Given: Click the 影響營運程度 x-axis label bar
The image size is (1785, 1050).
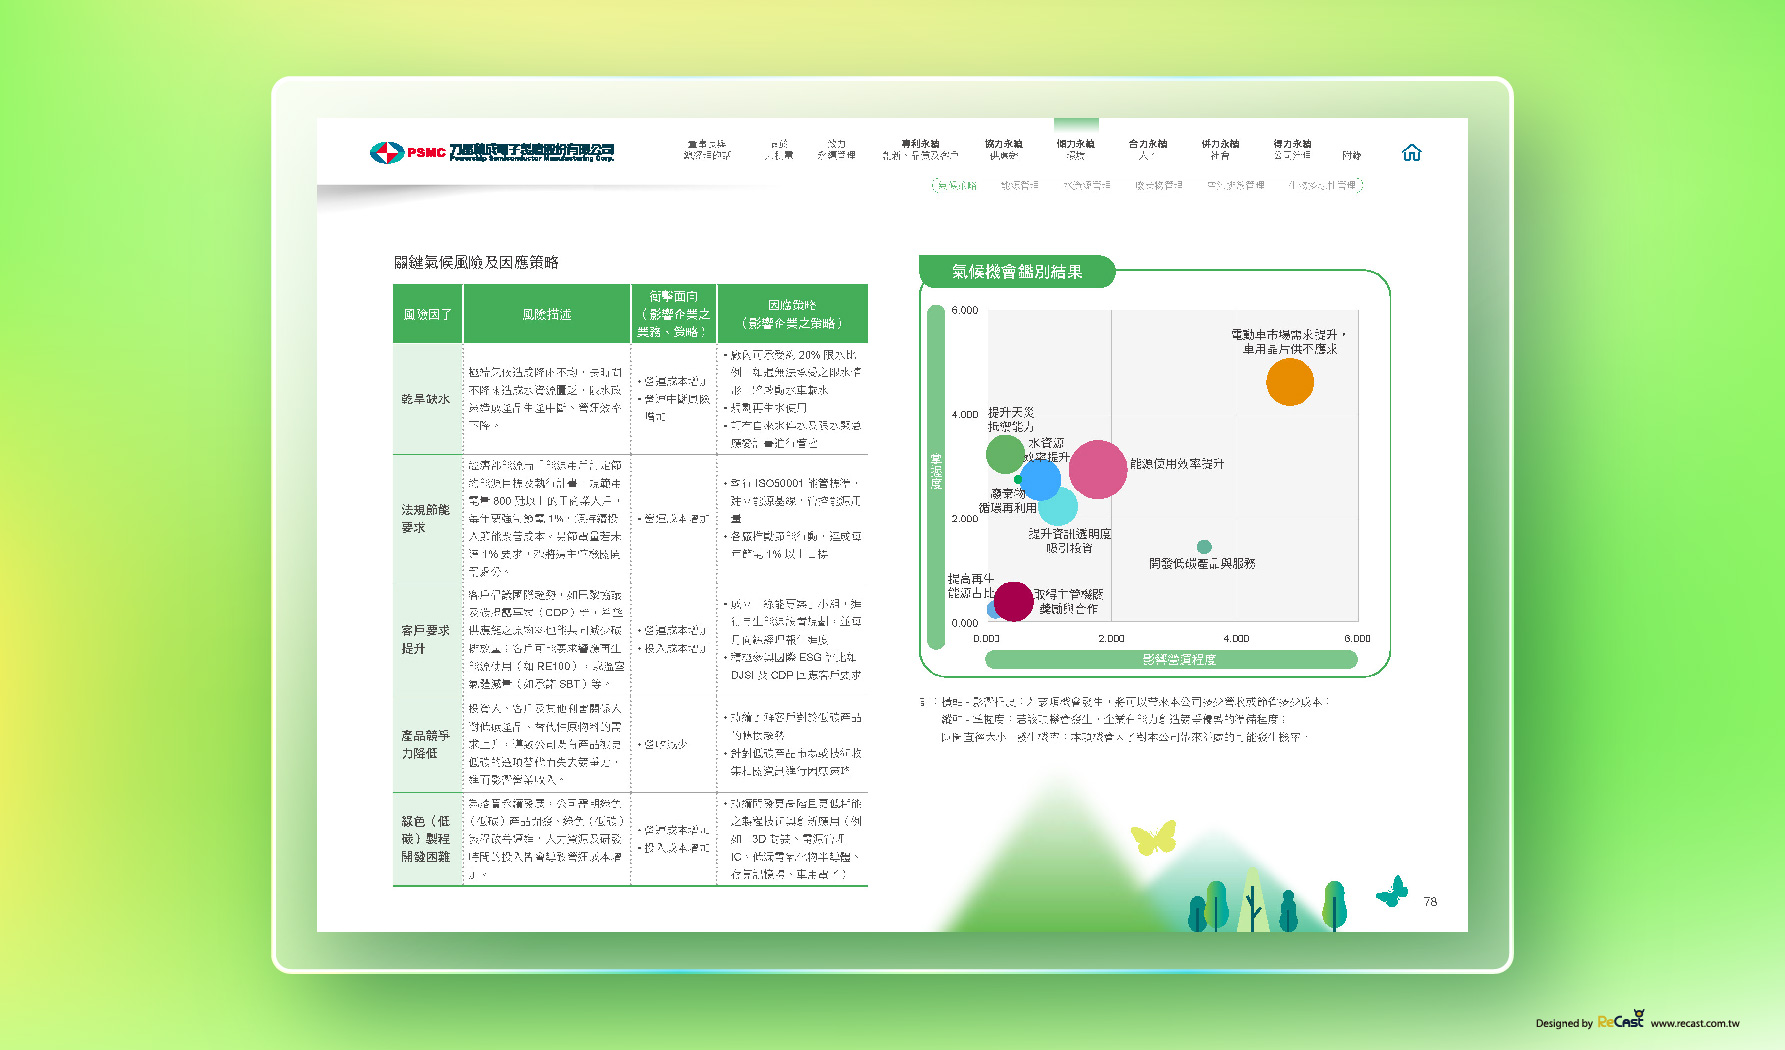Looking at the screenshot, I should [x=1171, y=660].
